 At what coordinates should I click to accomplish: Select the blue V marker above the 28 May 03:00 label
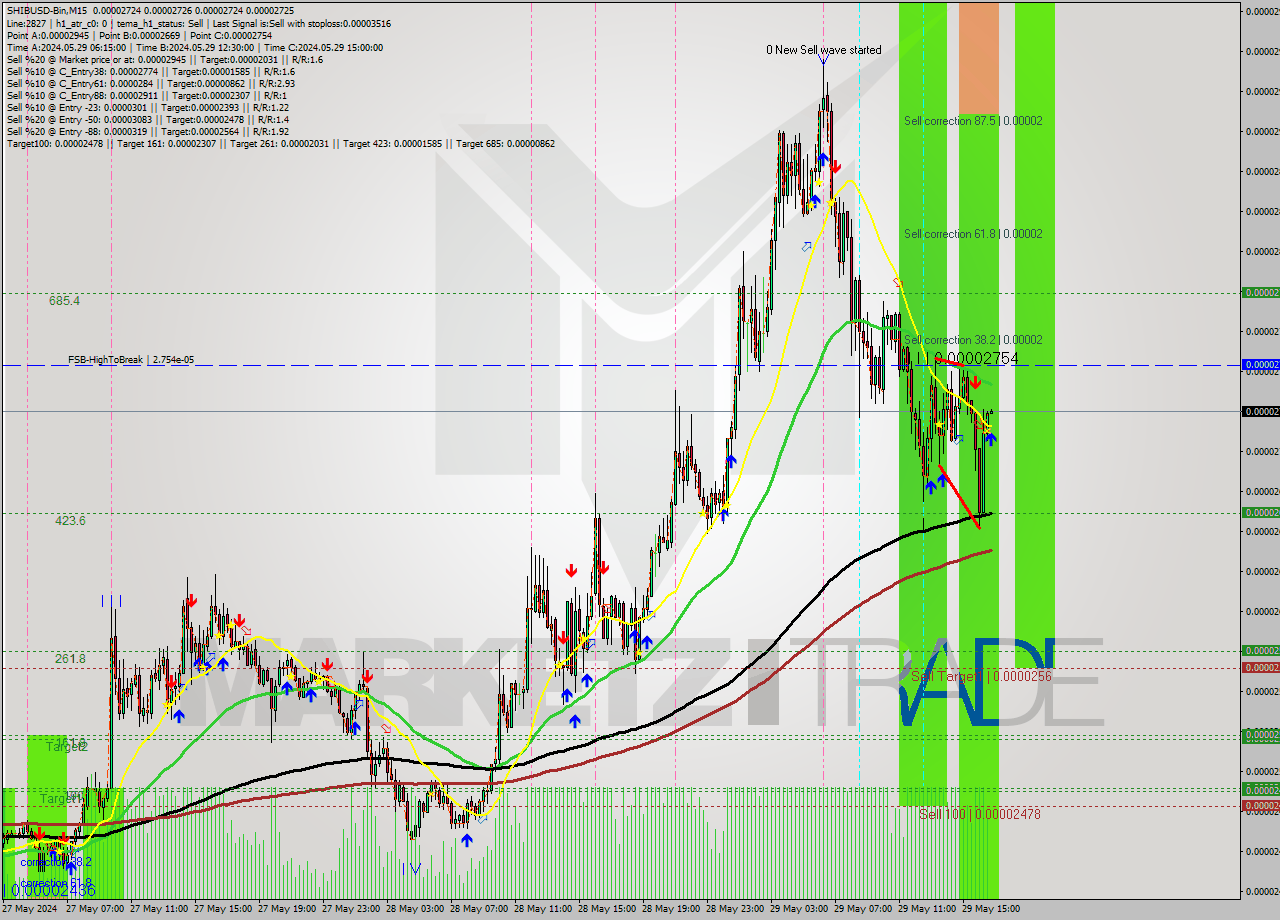(x=415, y=868)
